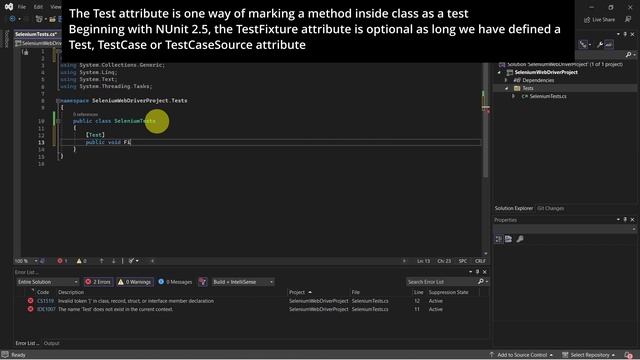Image resolution: width=640 pixels, height=360 pixels.
Task: Select the 'Invalid token' error row
Action: point(251,301)
